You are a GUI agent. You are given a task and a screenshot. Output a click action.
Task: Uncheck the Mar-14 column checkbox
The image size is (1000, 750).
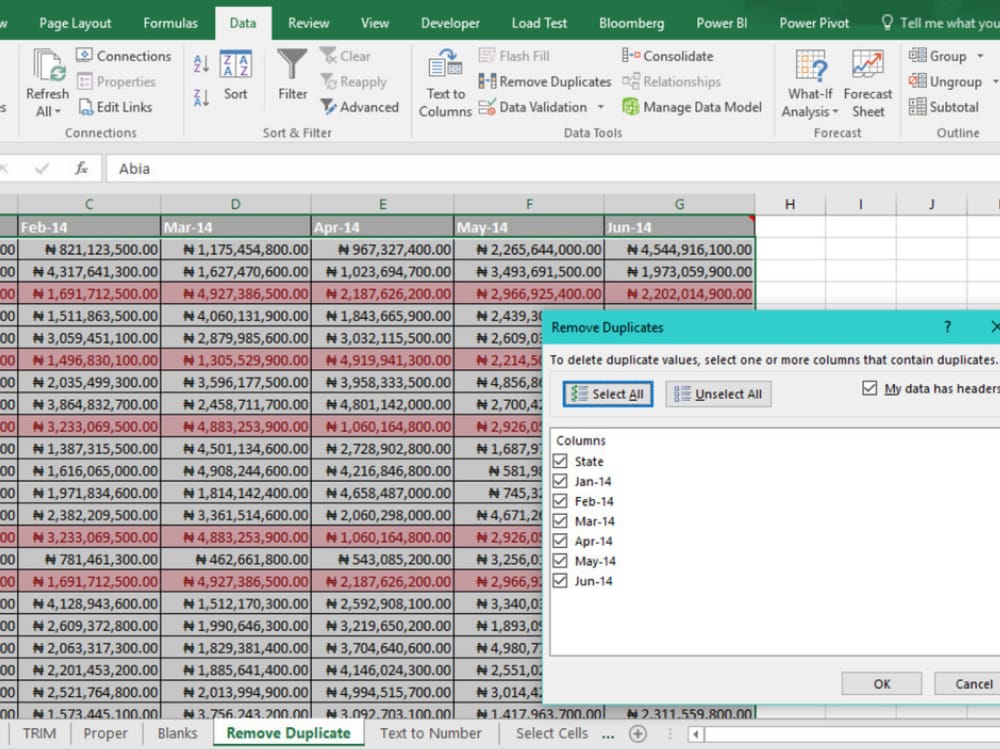pos(561,520)
